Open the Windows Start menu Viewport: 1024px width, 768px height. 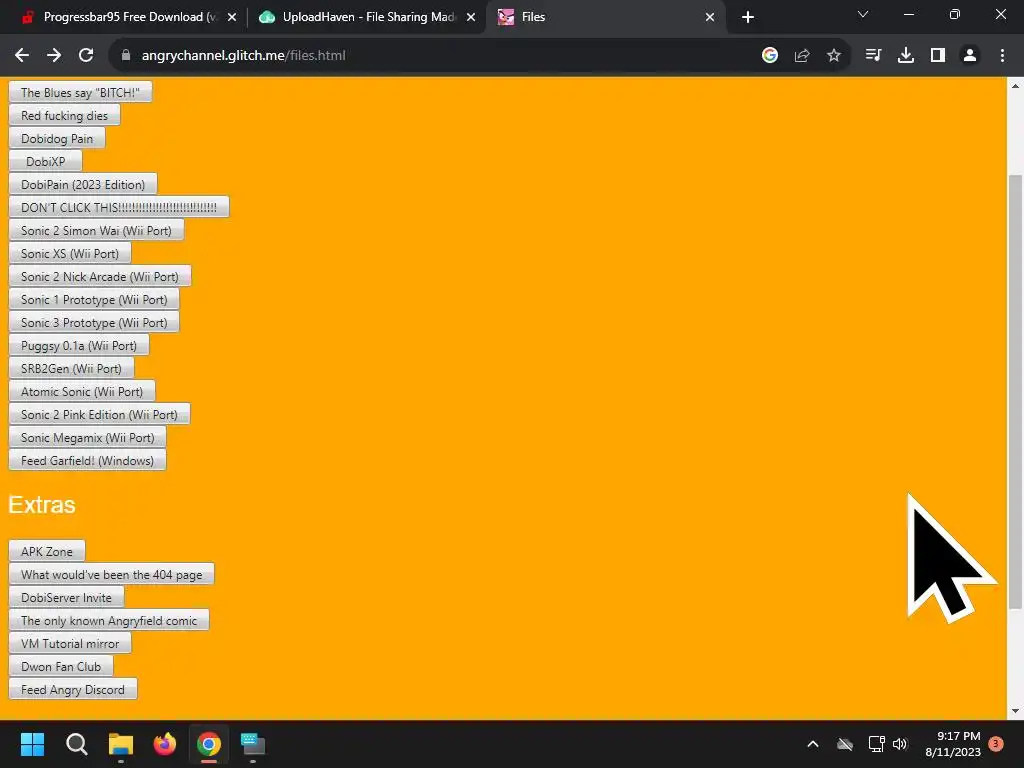[32, 744]
